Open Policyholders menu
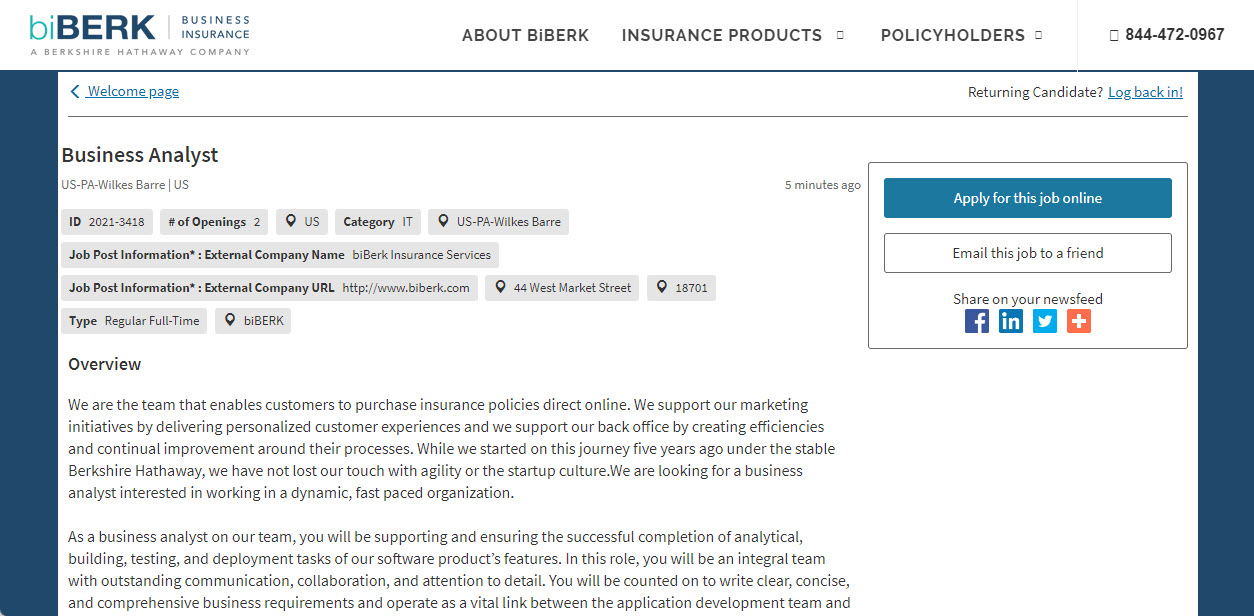 953,35
